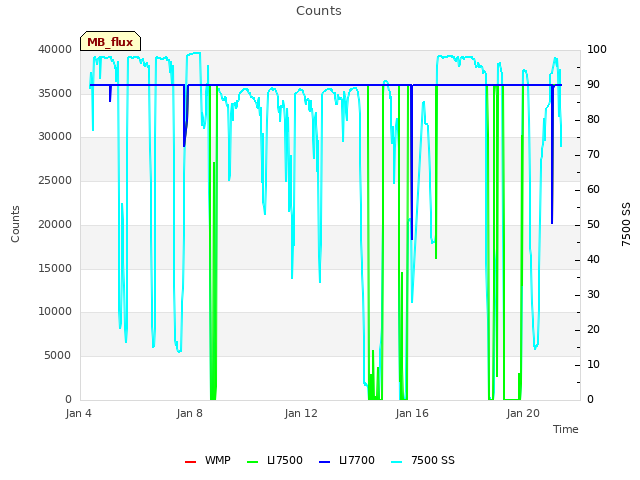The image size is (640, 480).
Task: Click the chart title Counts
Action: 319,11
